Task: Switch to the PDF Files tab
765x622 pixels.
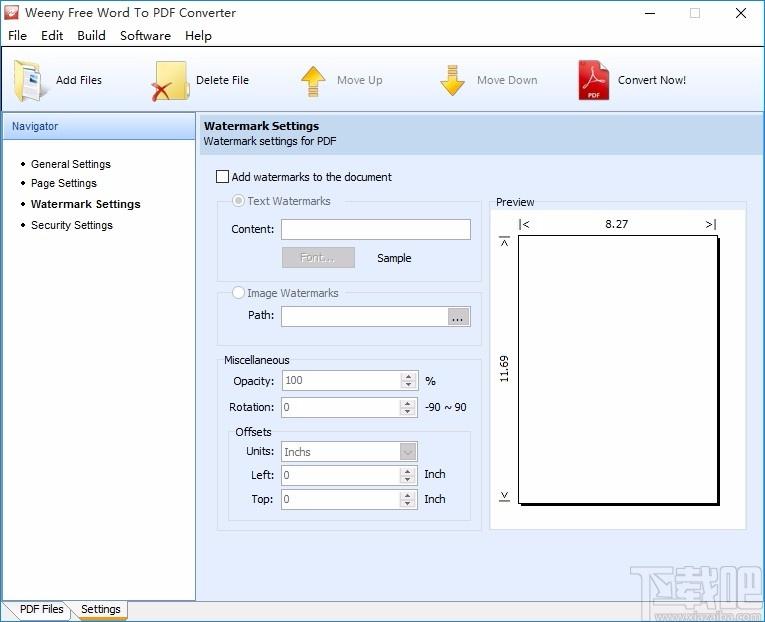Action: [41, 609]
